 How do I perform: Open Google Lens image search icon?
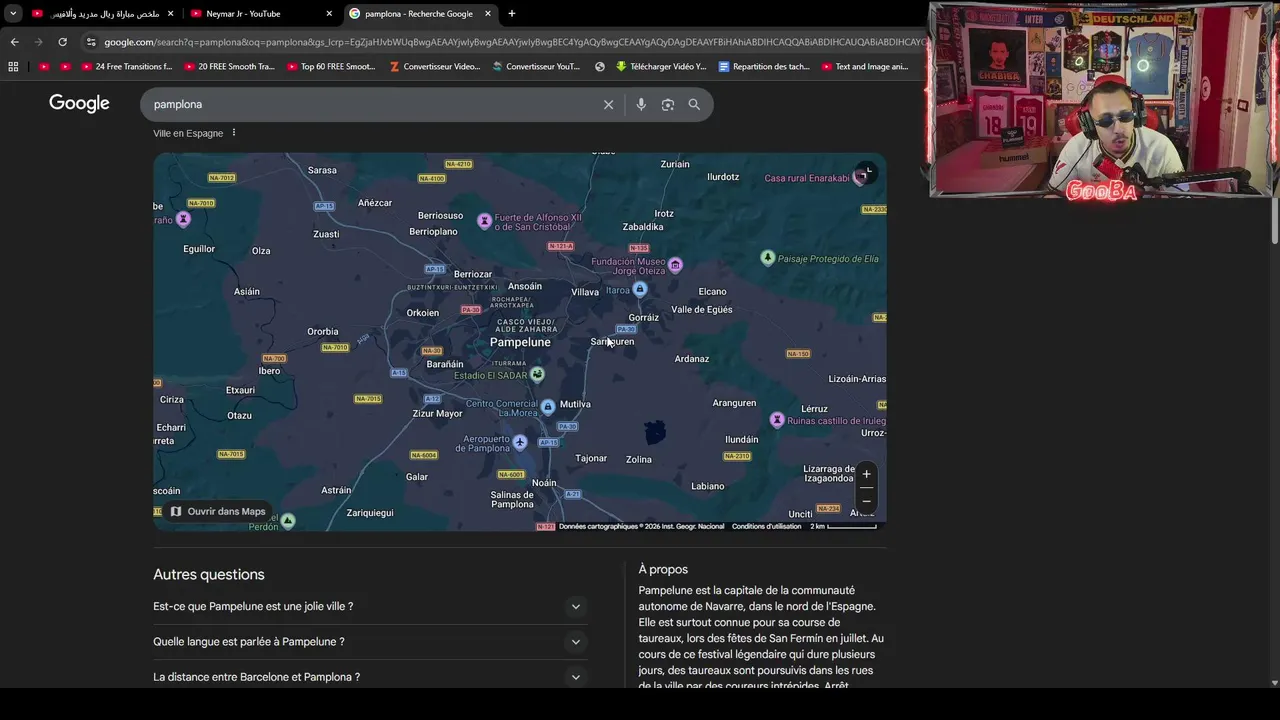coord(668,104)
